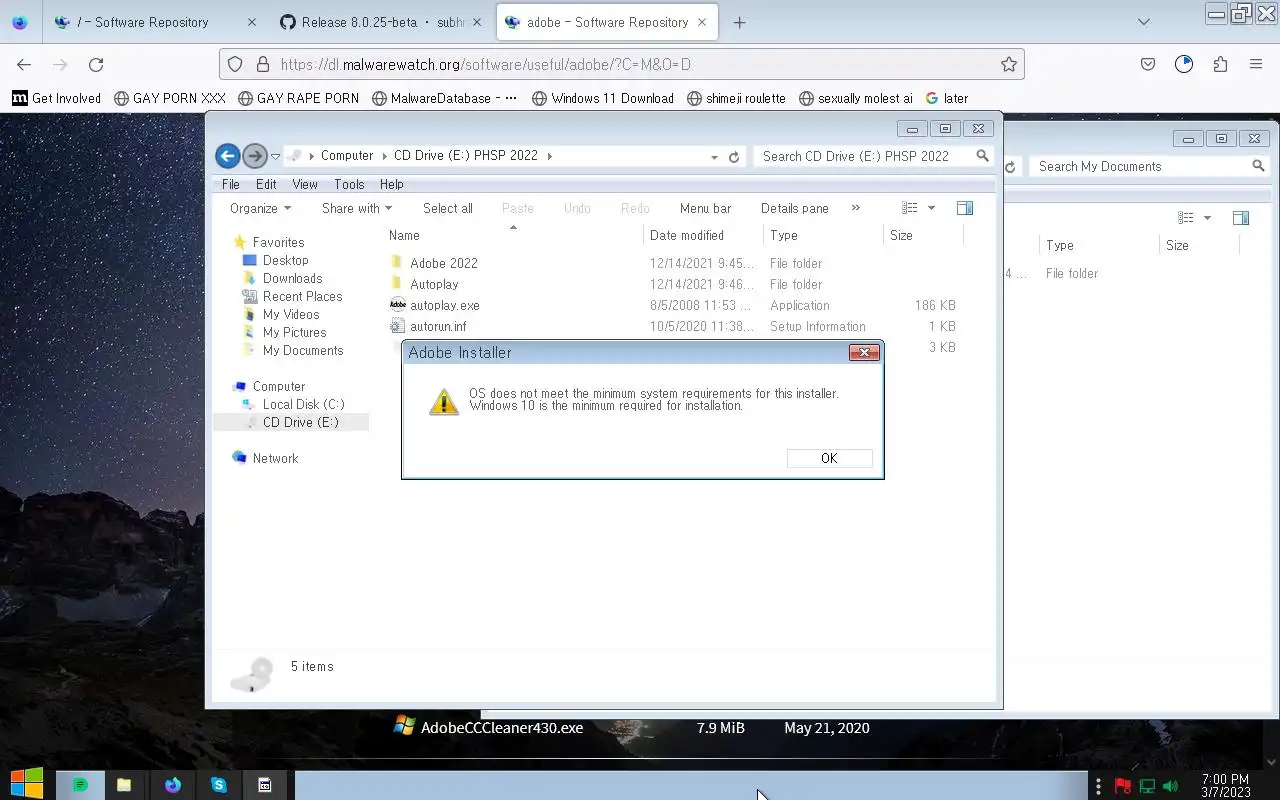Open the view options dropdown arrow in CD Drive window

pos(931,208)
